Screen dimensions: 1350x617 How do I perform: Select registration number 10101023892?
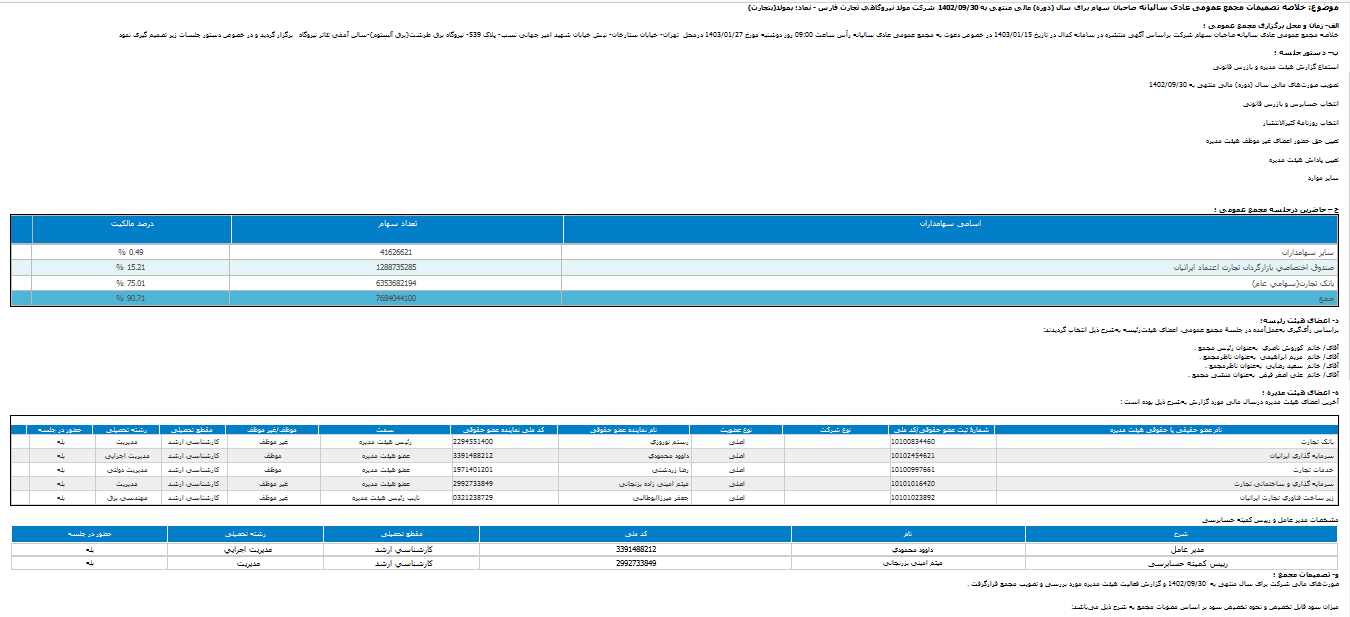tap(913, 497)
